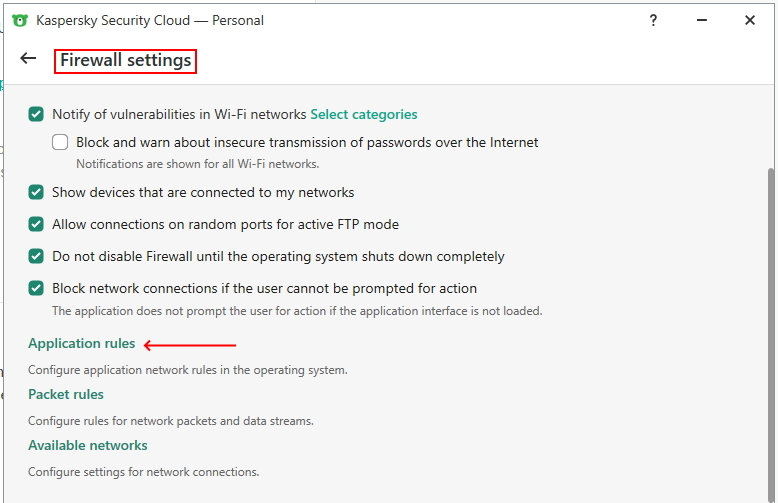Toggle Block network connections without user prompt
778x503 pixels.
click(x=37, y=289)
